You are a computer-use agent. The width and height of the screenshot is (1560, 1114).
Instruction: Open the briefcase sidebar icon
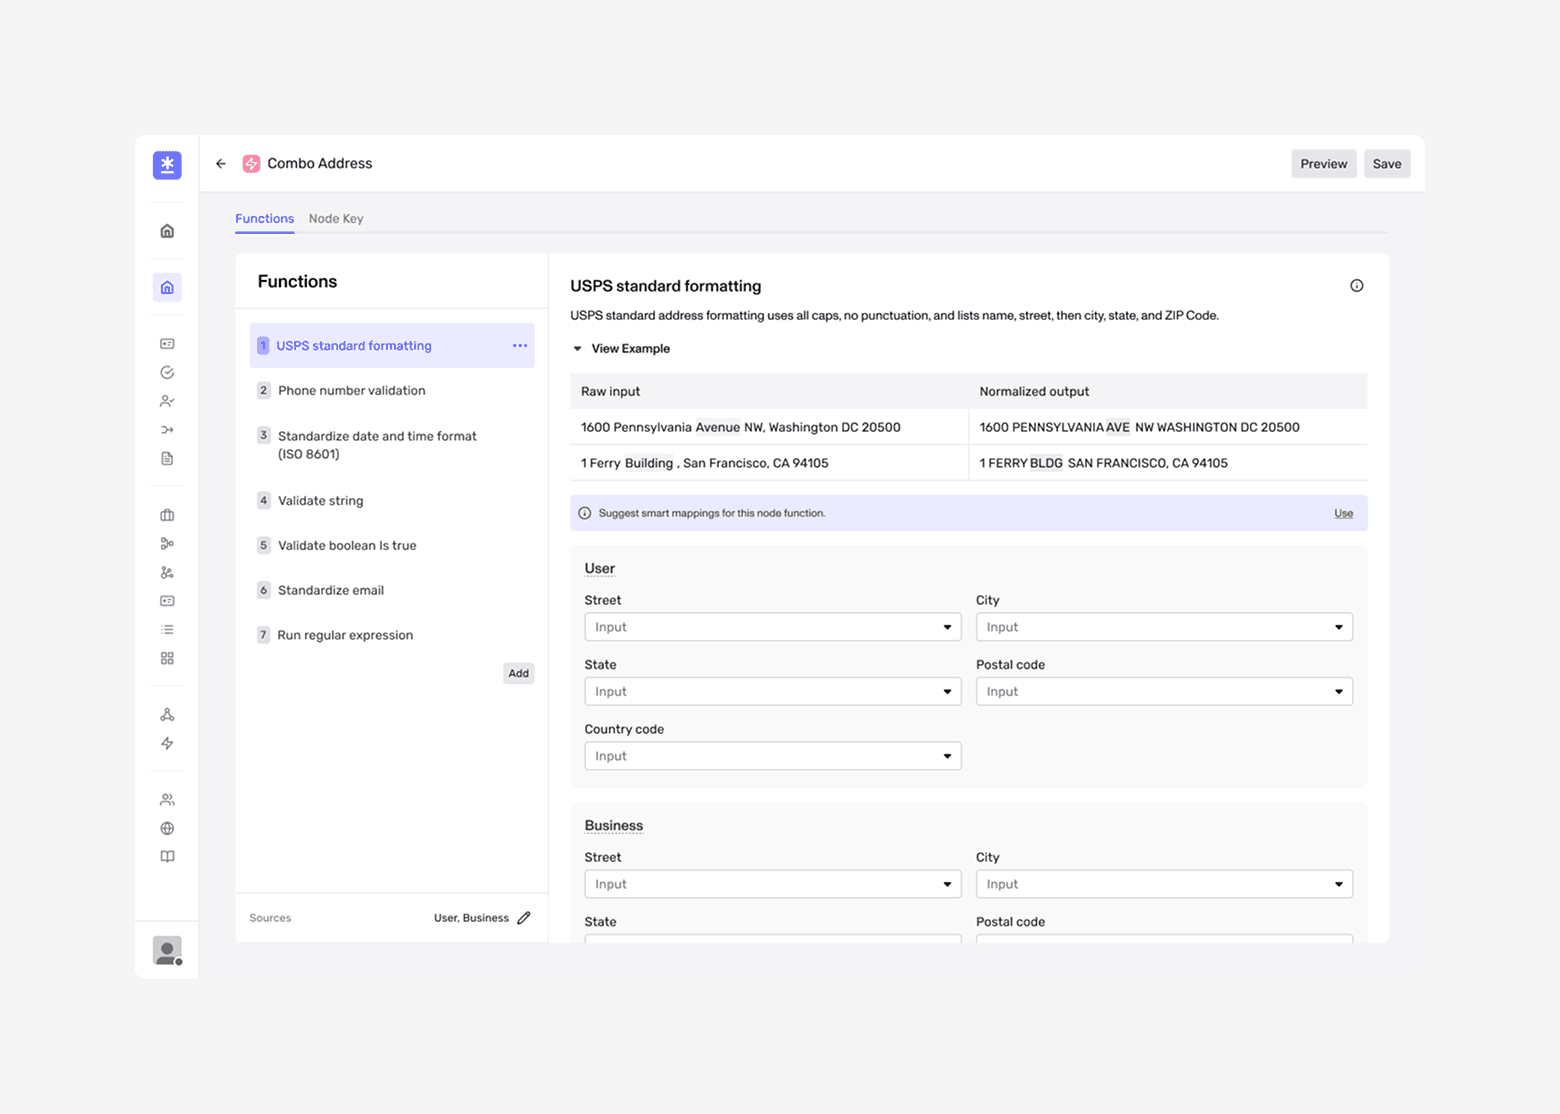167,515
